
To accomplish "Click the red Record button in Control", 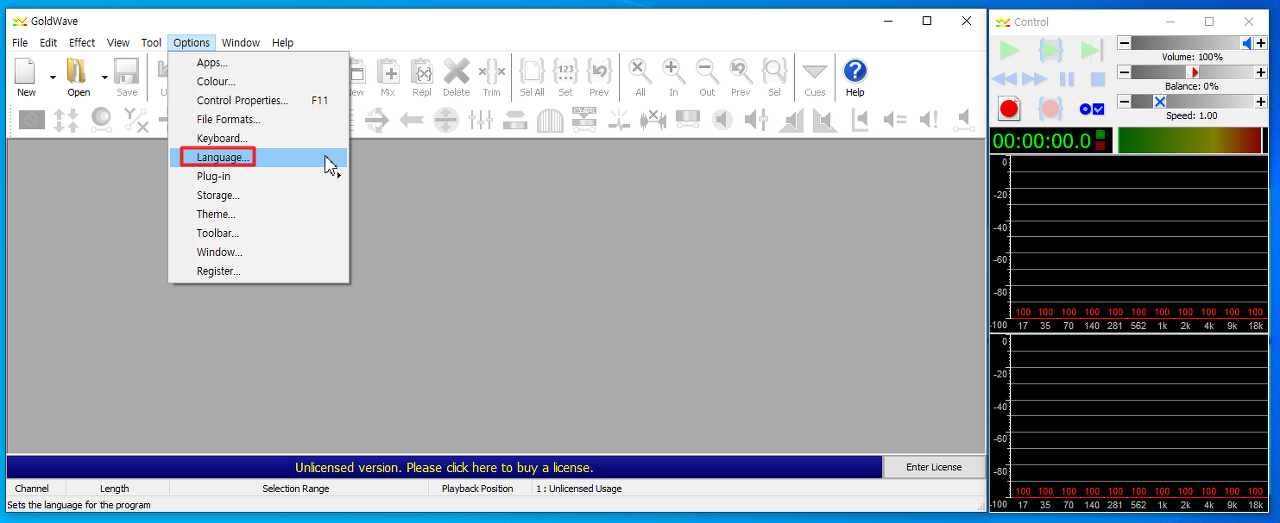I will [1009, 109].
